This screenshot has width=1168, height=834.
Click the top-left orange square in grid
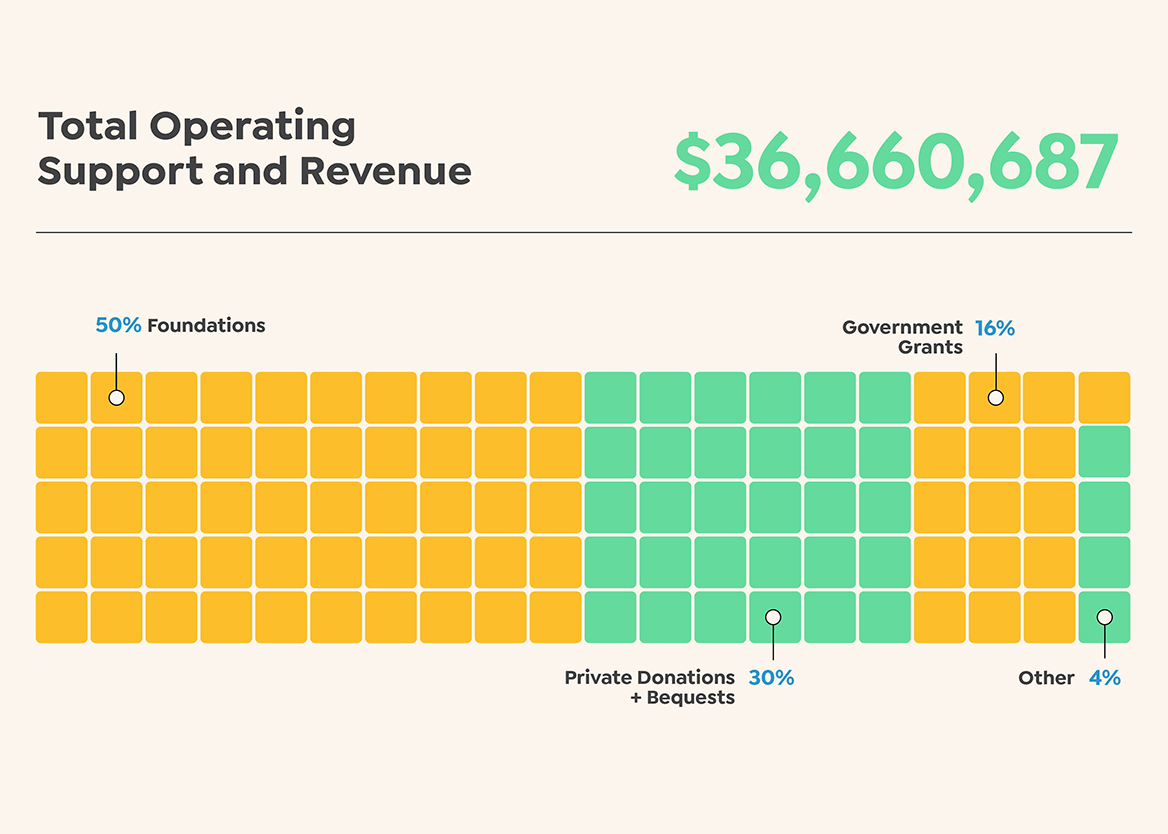pos(62,397)
